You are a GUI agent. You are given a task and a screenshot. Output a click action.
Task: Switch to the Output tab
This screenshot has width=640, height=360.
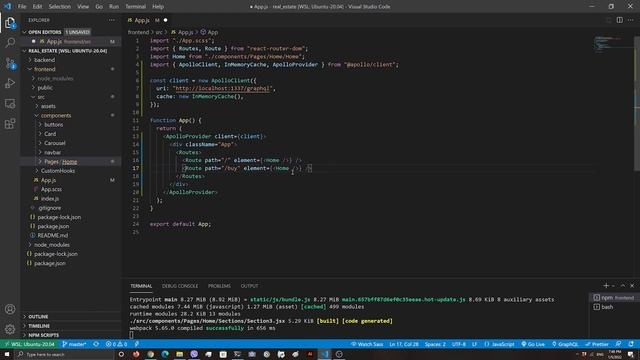(249, 286)
